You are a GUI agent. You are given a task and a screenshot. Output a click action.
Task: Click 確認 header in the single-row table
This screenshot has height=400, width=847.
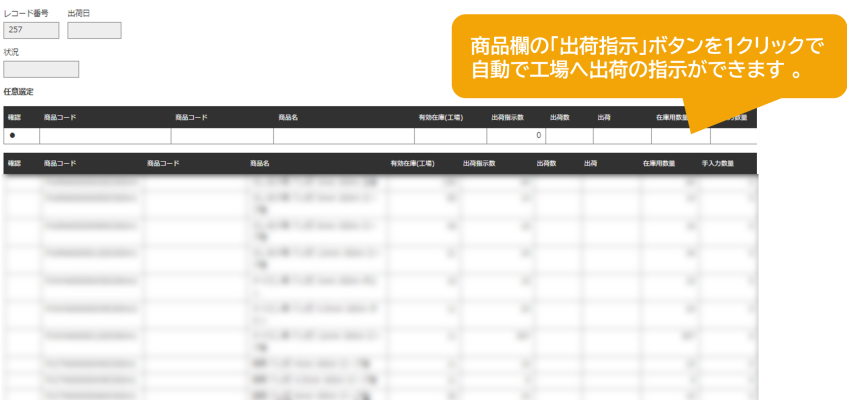pos(14,117)
